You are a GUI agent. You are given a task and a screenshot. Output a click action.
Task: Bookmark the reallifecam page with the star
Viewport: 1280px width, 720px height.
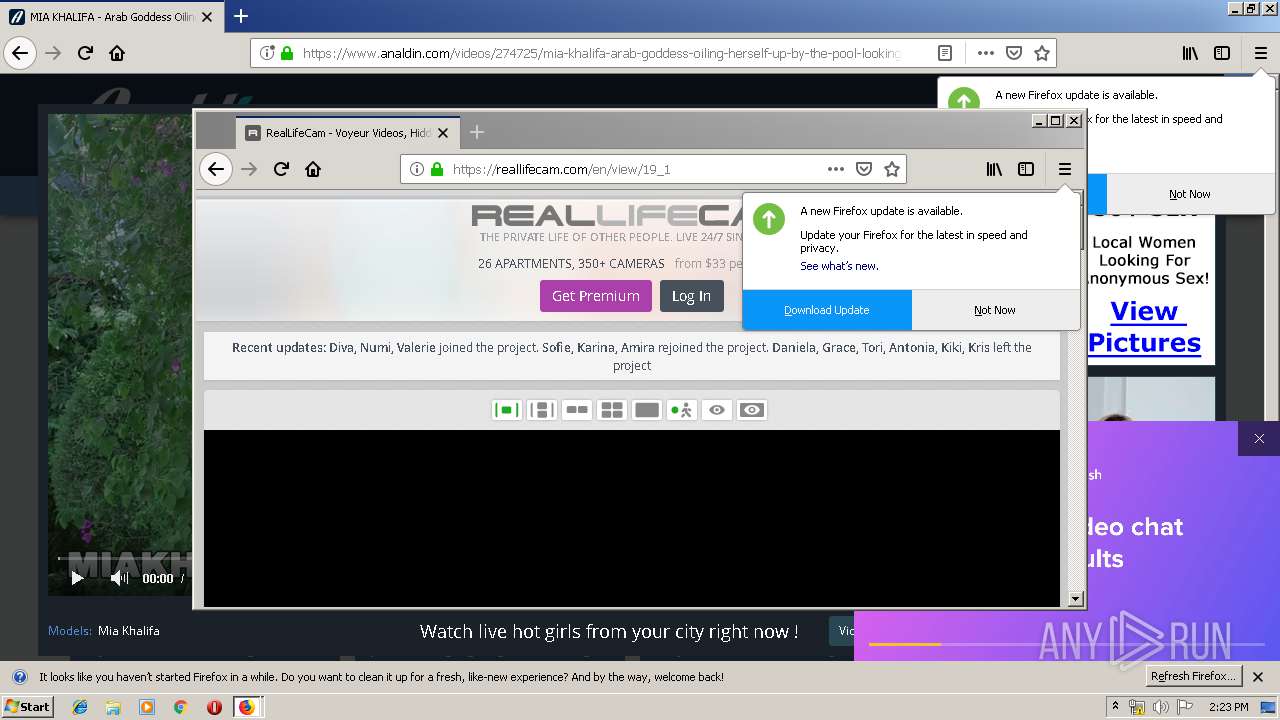pos(892,169)
